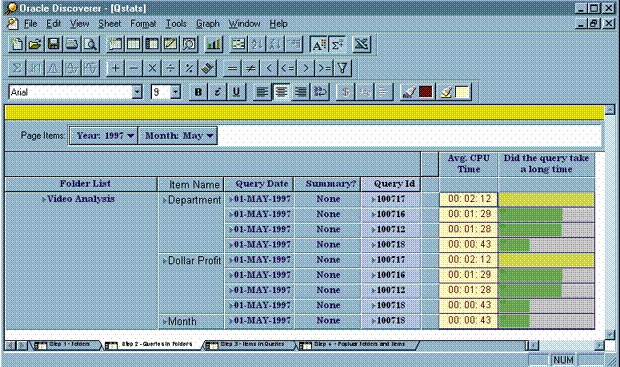Toggle the Totals sigma-plus icon
Viewport: 620px width, 367px height.
click(x=337, y=44)
